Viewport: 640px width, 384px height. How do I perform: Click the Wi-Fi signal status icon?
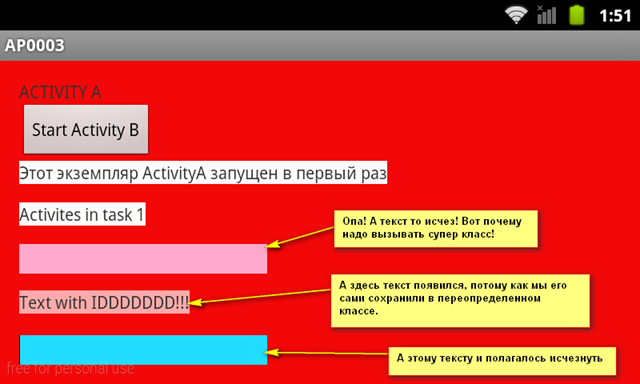pyautogui.click(x=516, y=15)
